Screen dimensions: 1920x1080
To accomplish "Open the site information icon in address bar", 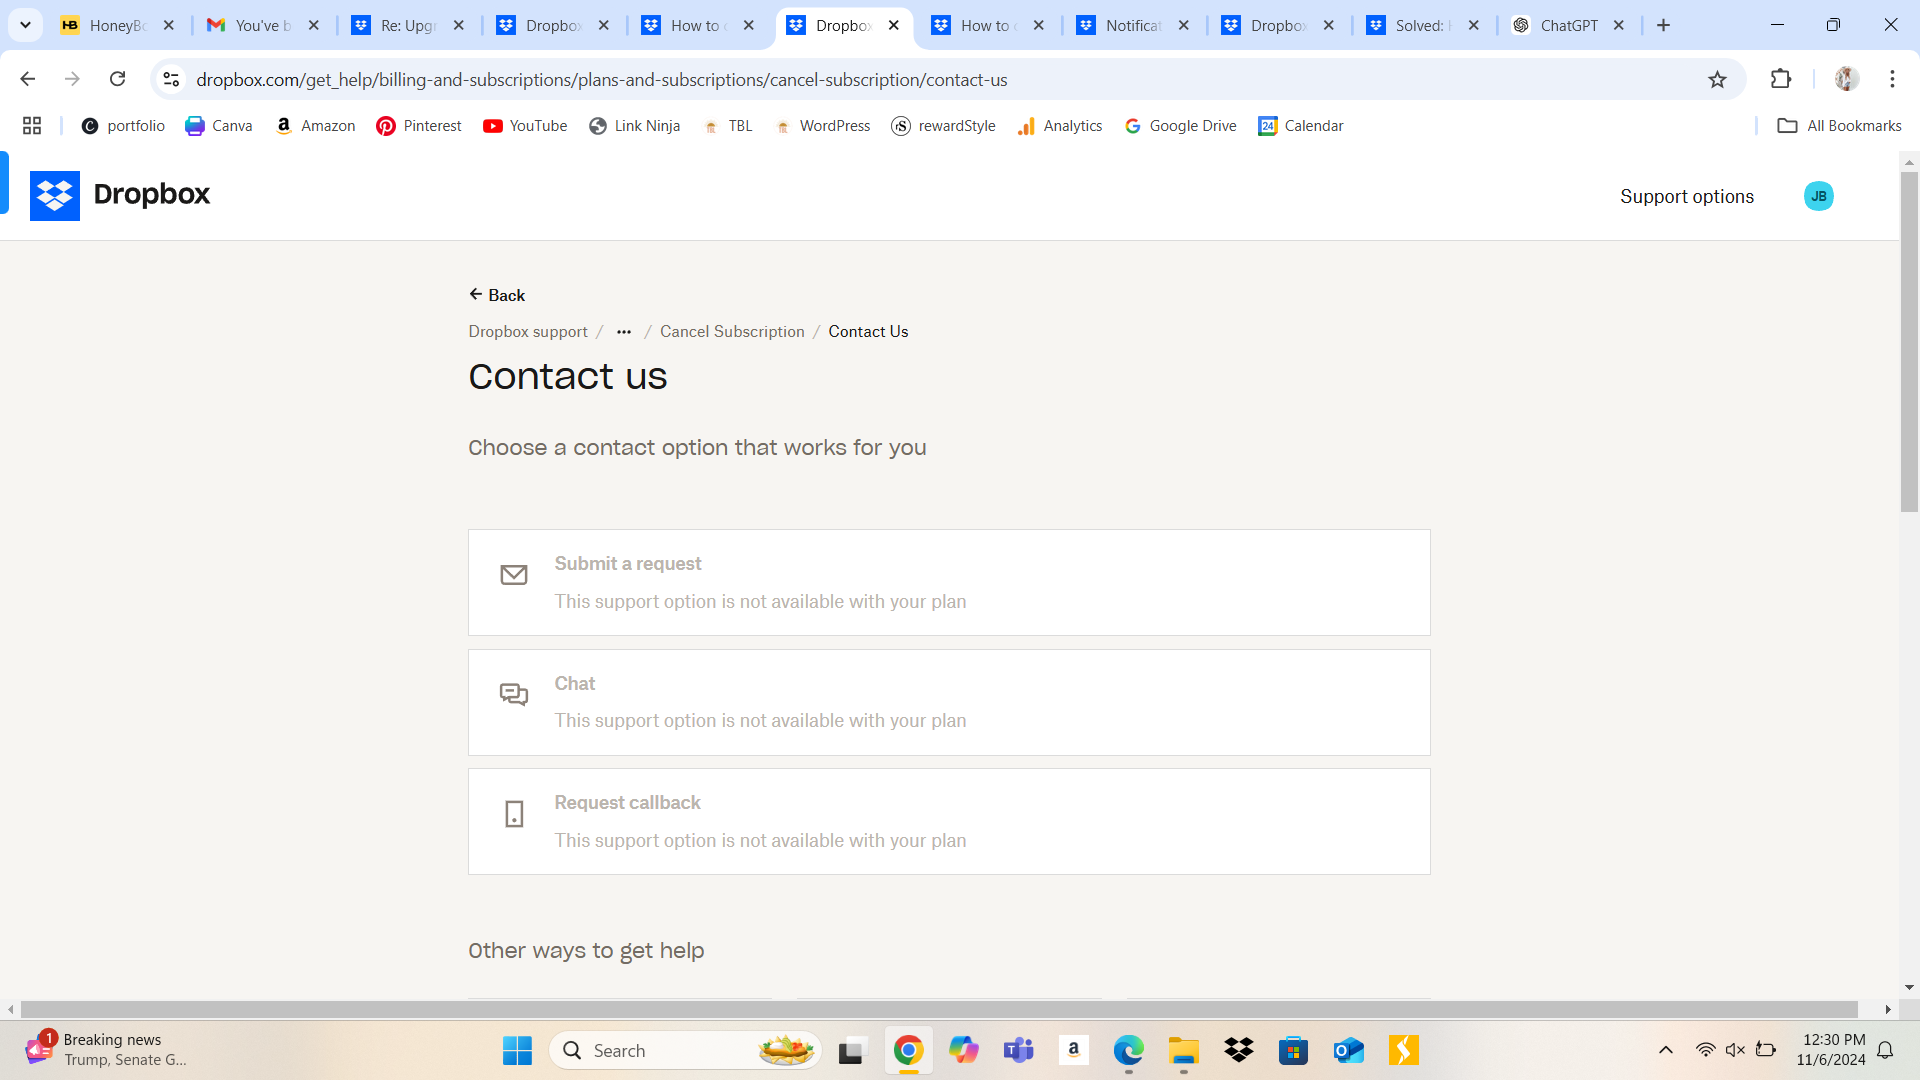I will click(171, 79).
